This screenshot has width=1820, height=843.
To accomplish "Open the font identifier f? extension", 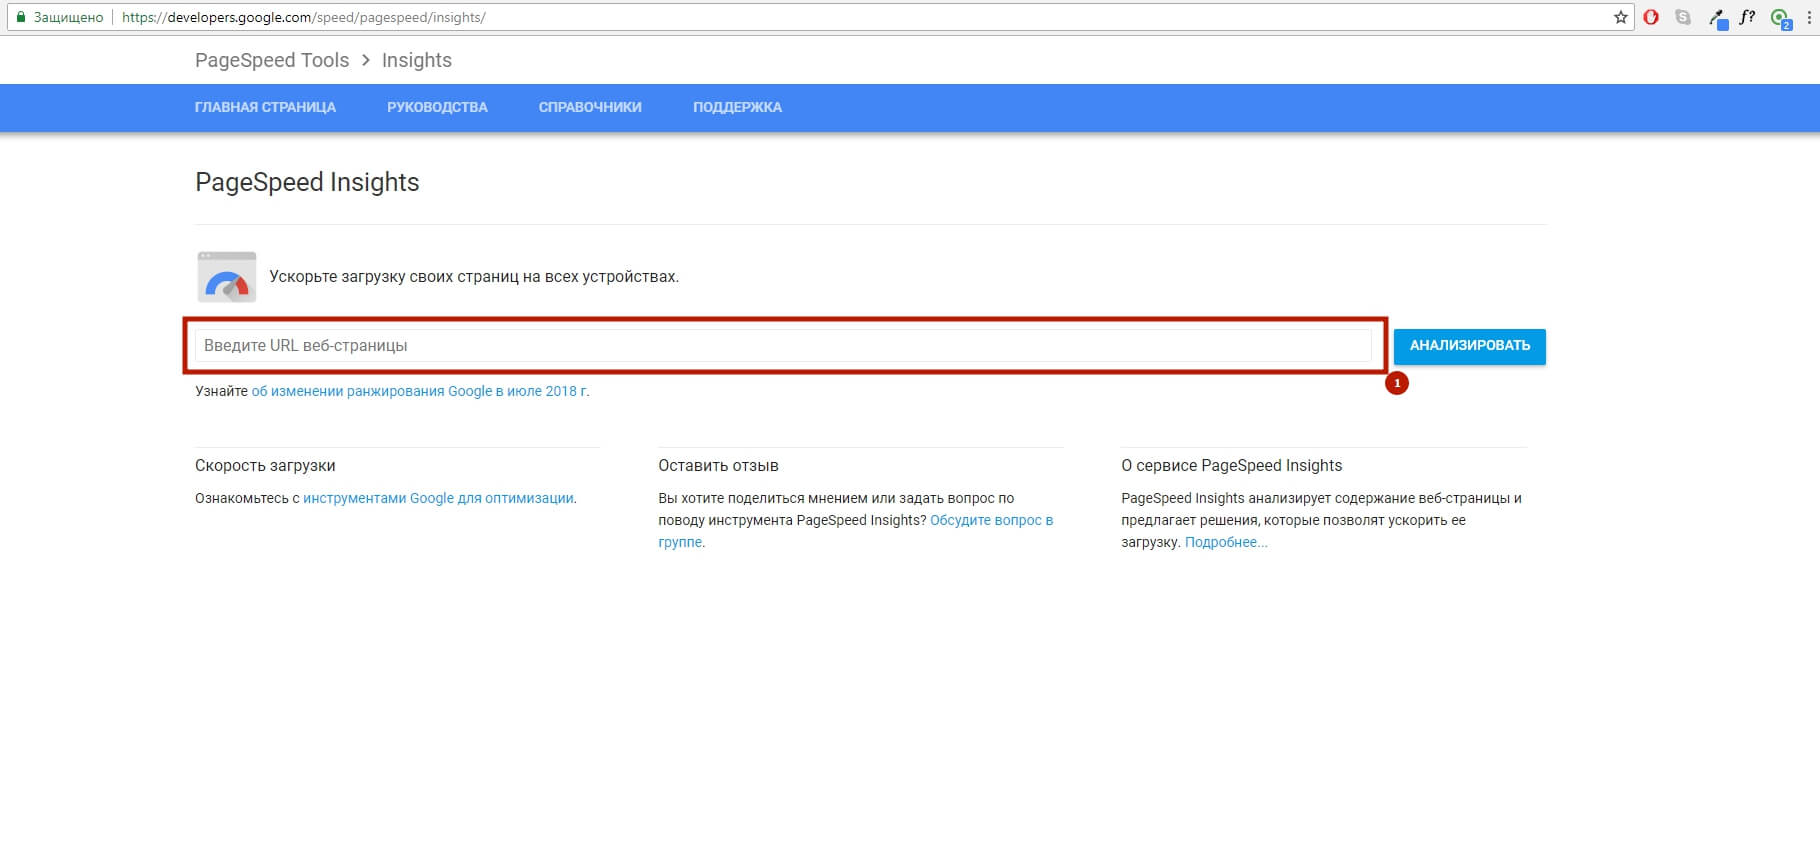I will tap(1748, 17).
